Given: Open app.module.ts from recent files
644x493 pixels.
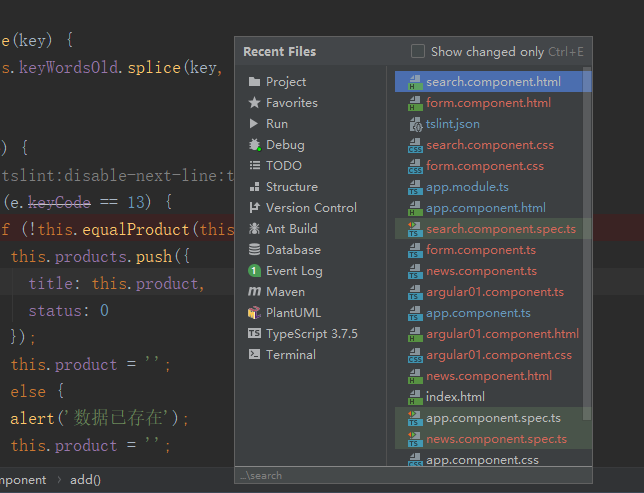Looking at the screenshot, I should (467, 187).
